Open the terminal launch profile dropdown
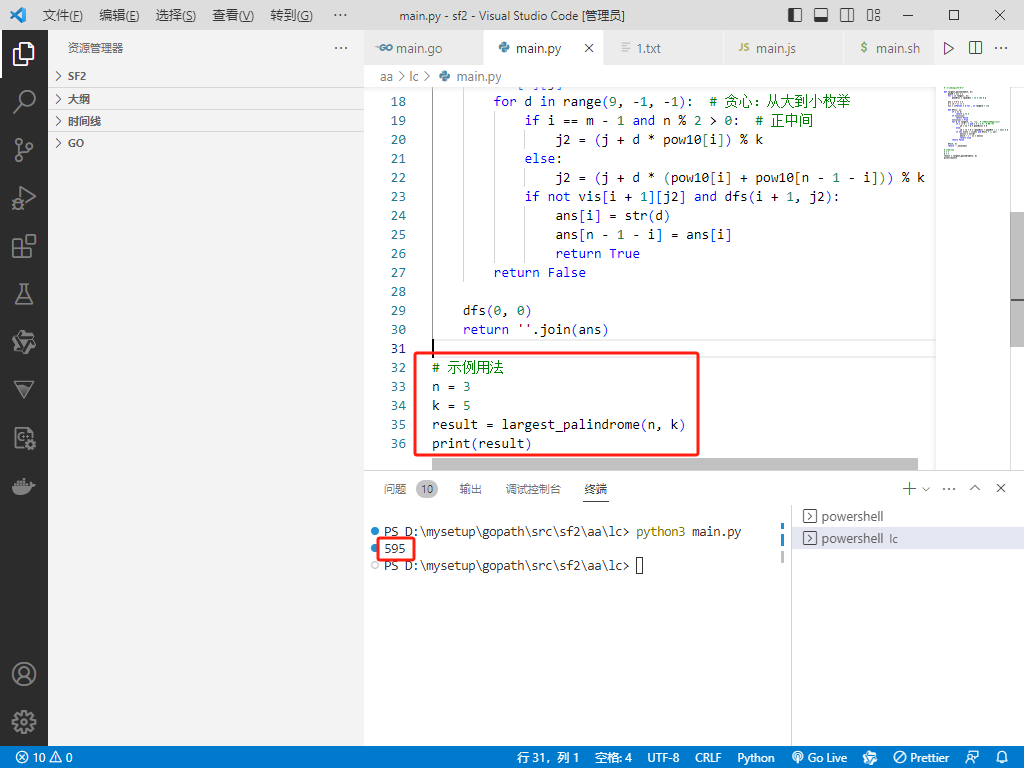This screenshot has height=768, width=1024. 926,488
